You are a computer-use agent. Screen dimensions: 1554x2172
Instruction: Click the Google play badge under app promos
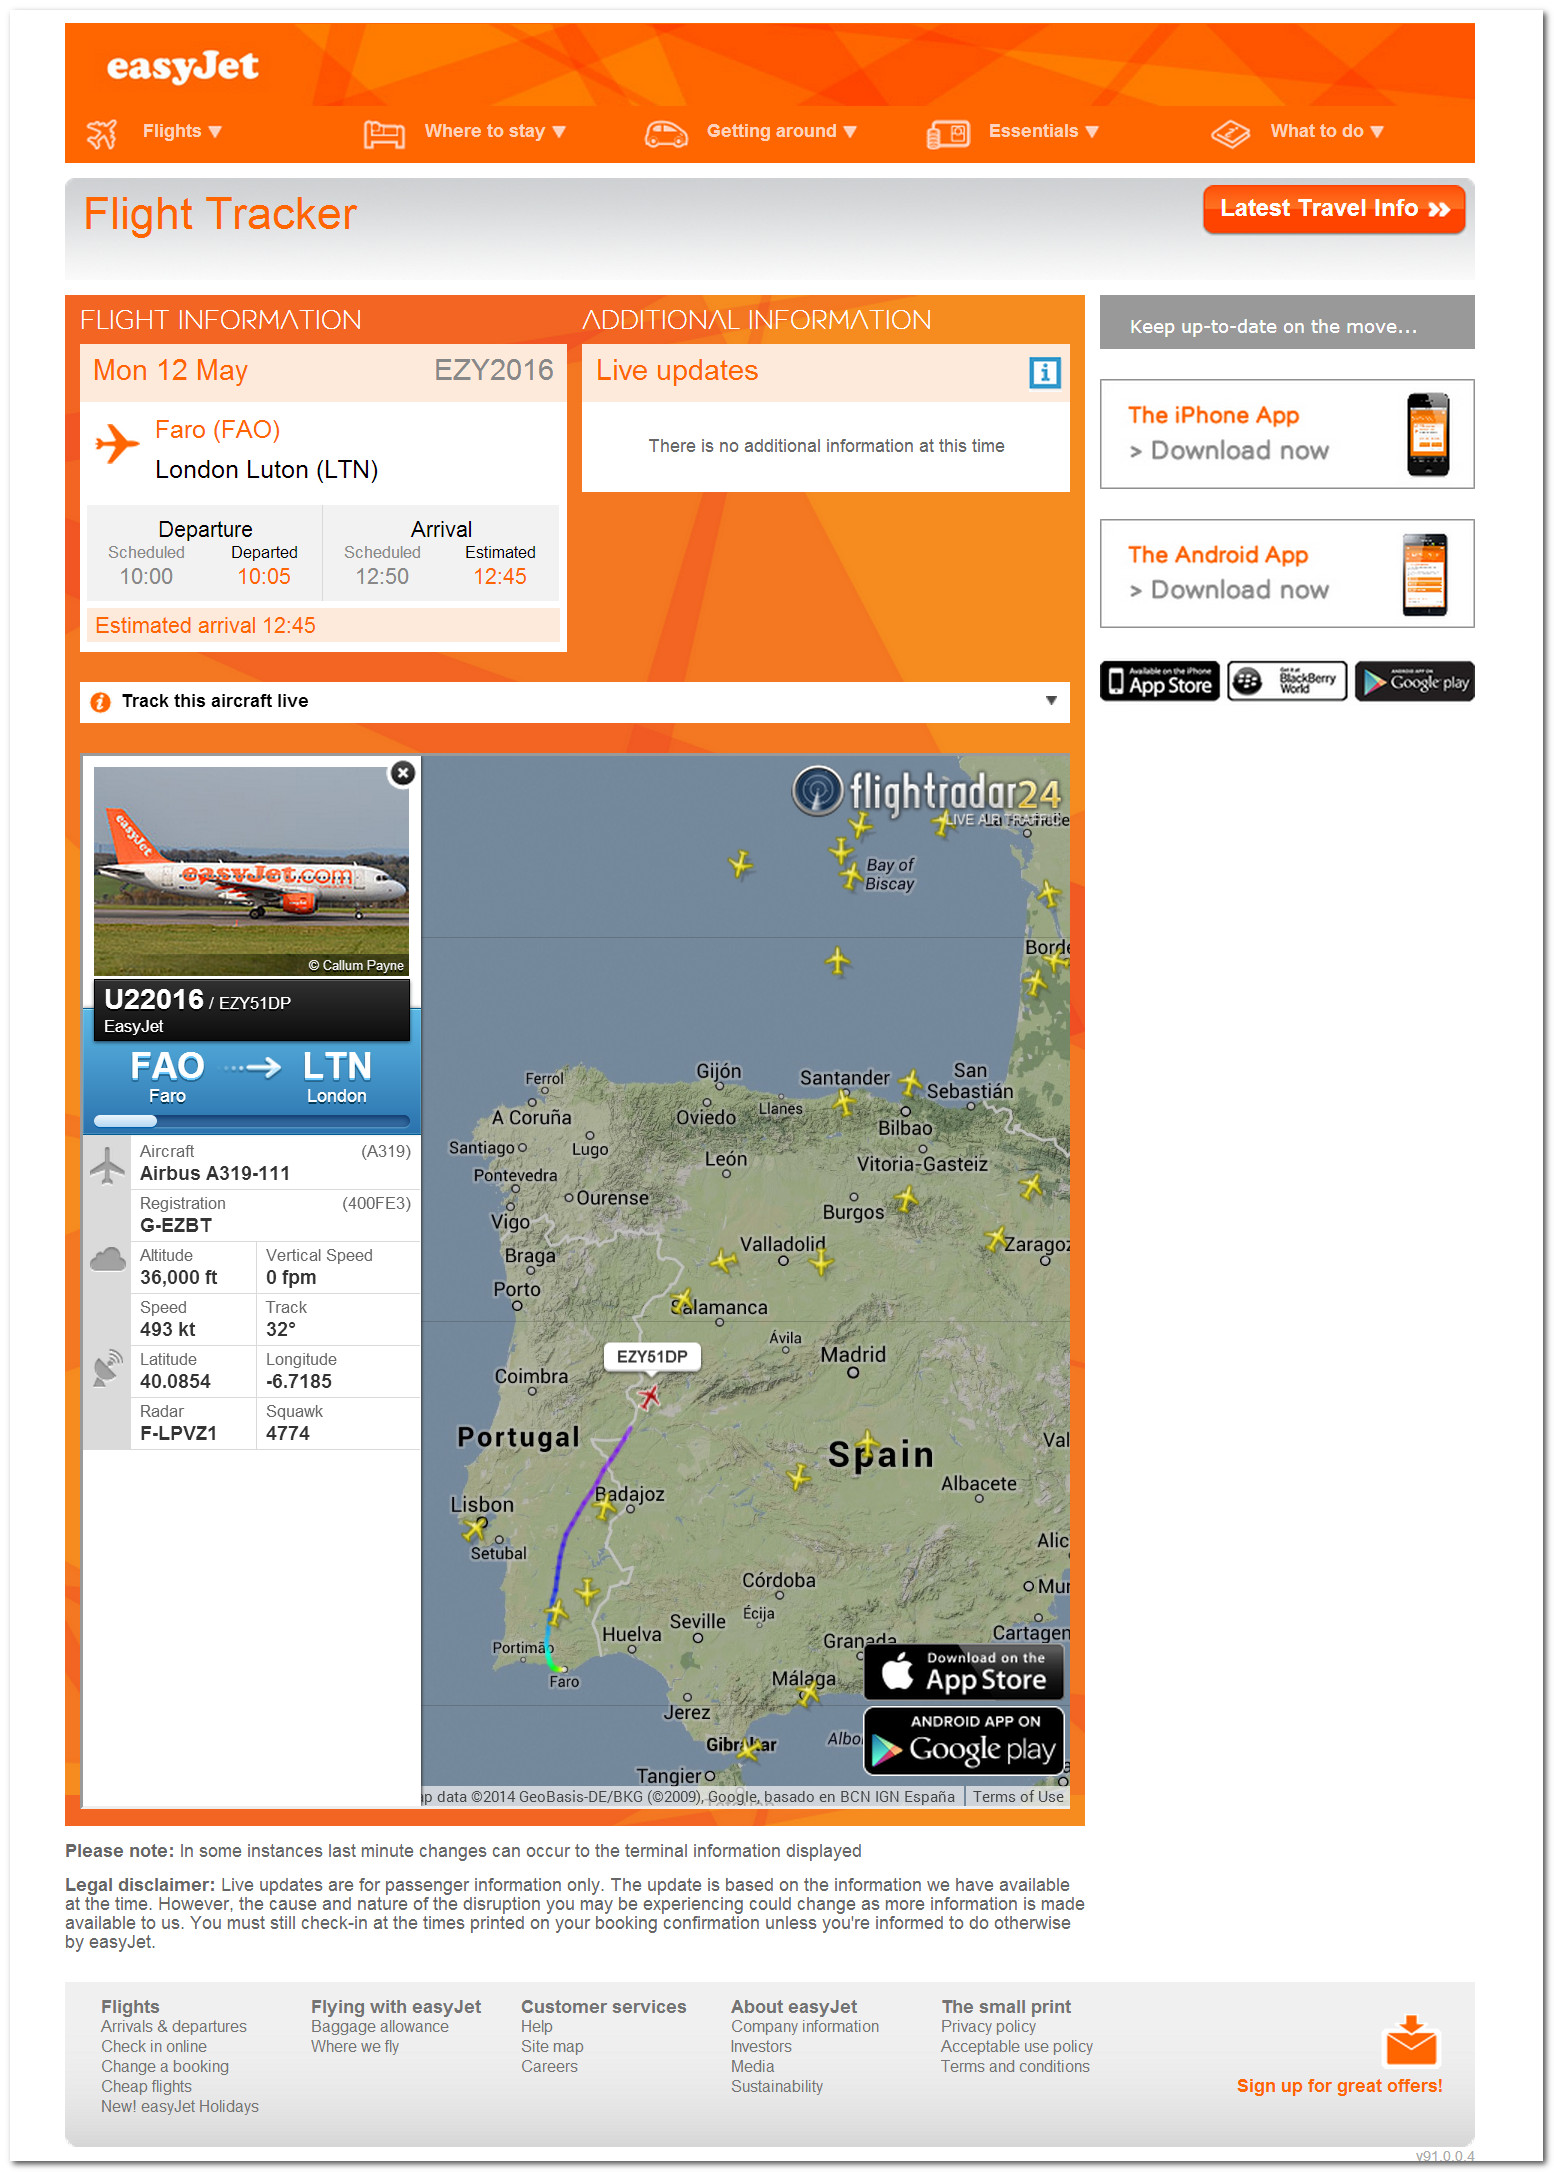click(x=1414, y=681)
